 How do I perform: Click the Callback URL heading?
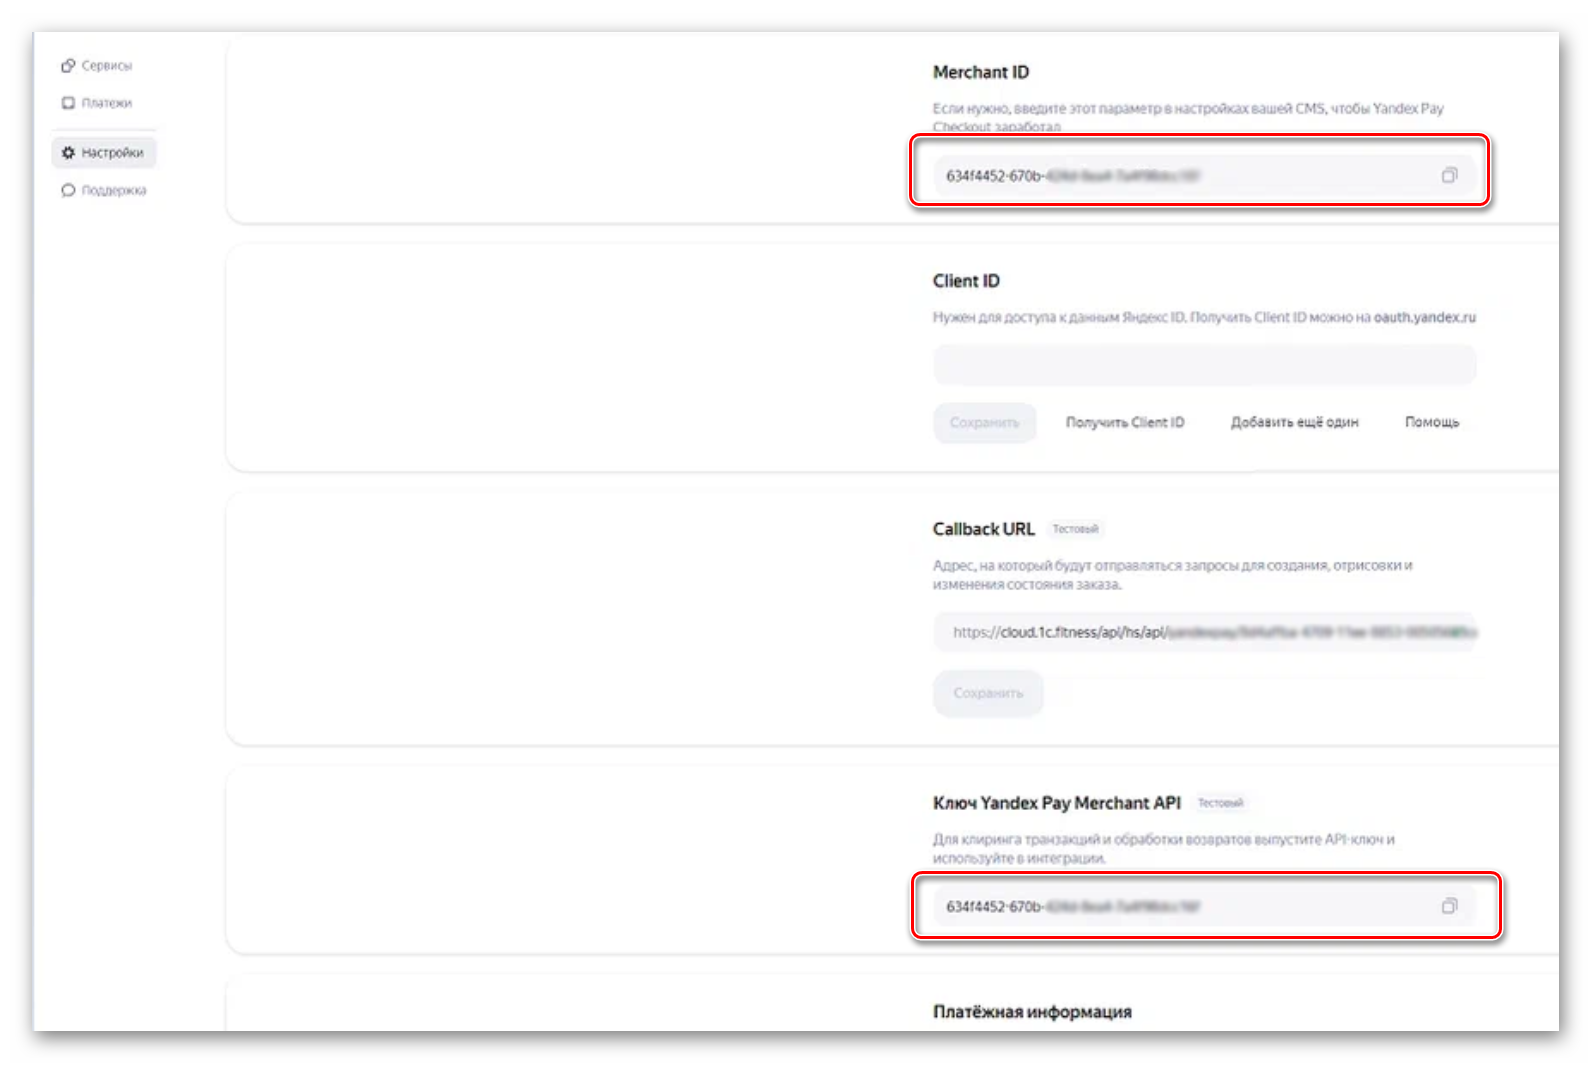[x=983, y=529]
